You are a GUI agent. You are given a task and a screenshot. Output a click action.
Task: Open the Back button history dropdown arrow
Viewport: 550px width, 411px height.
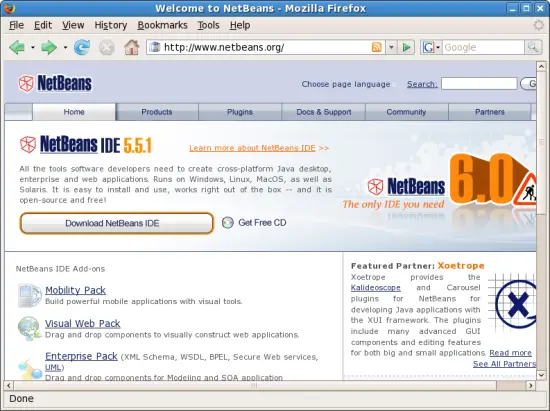coord(33,47)
